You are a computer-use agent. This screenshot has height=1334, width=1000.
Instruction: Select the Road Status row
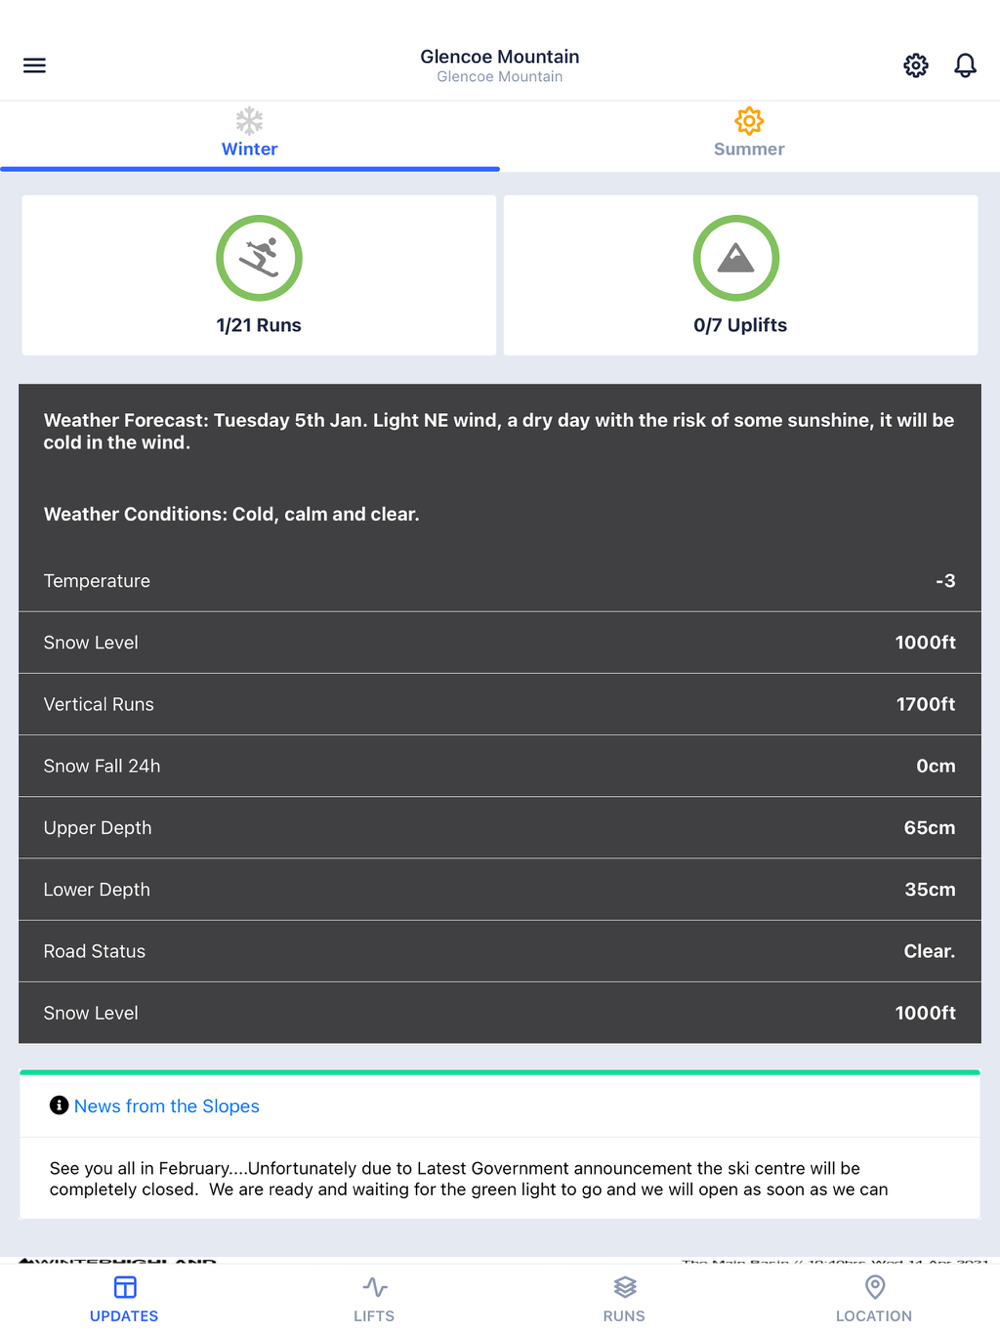tap(500, 951)
